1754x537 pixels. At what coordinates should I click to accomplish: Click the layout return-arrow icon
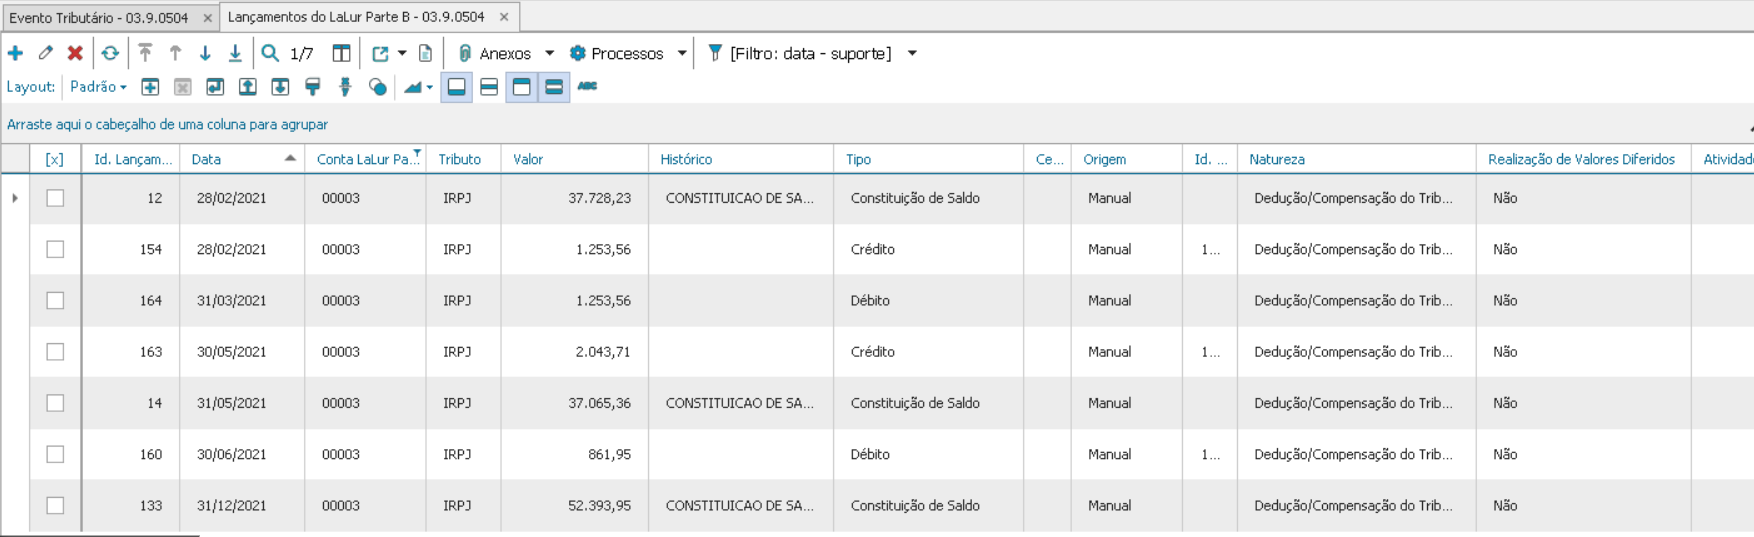[215, 87]
